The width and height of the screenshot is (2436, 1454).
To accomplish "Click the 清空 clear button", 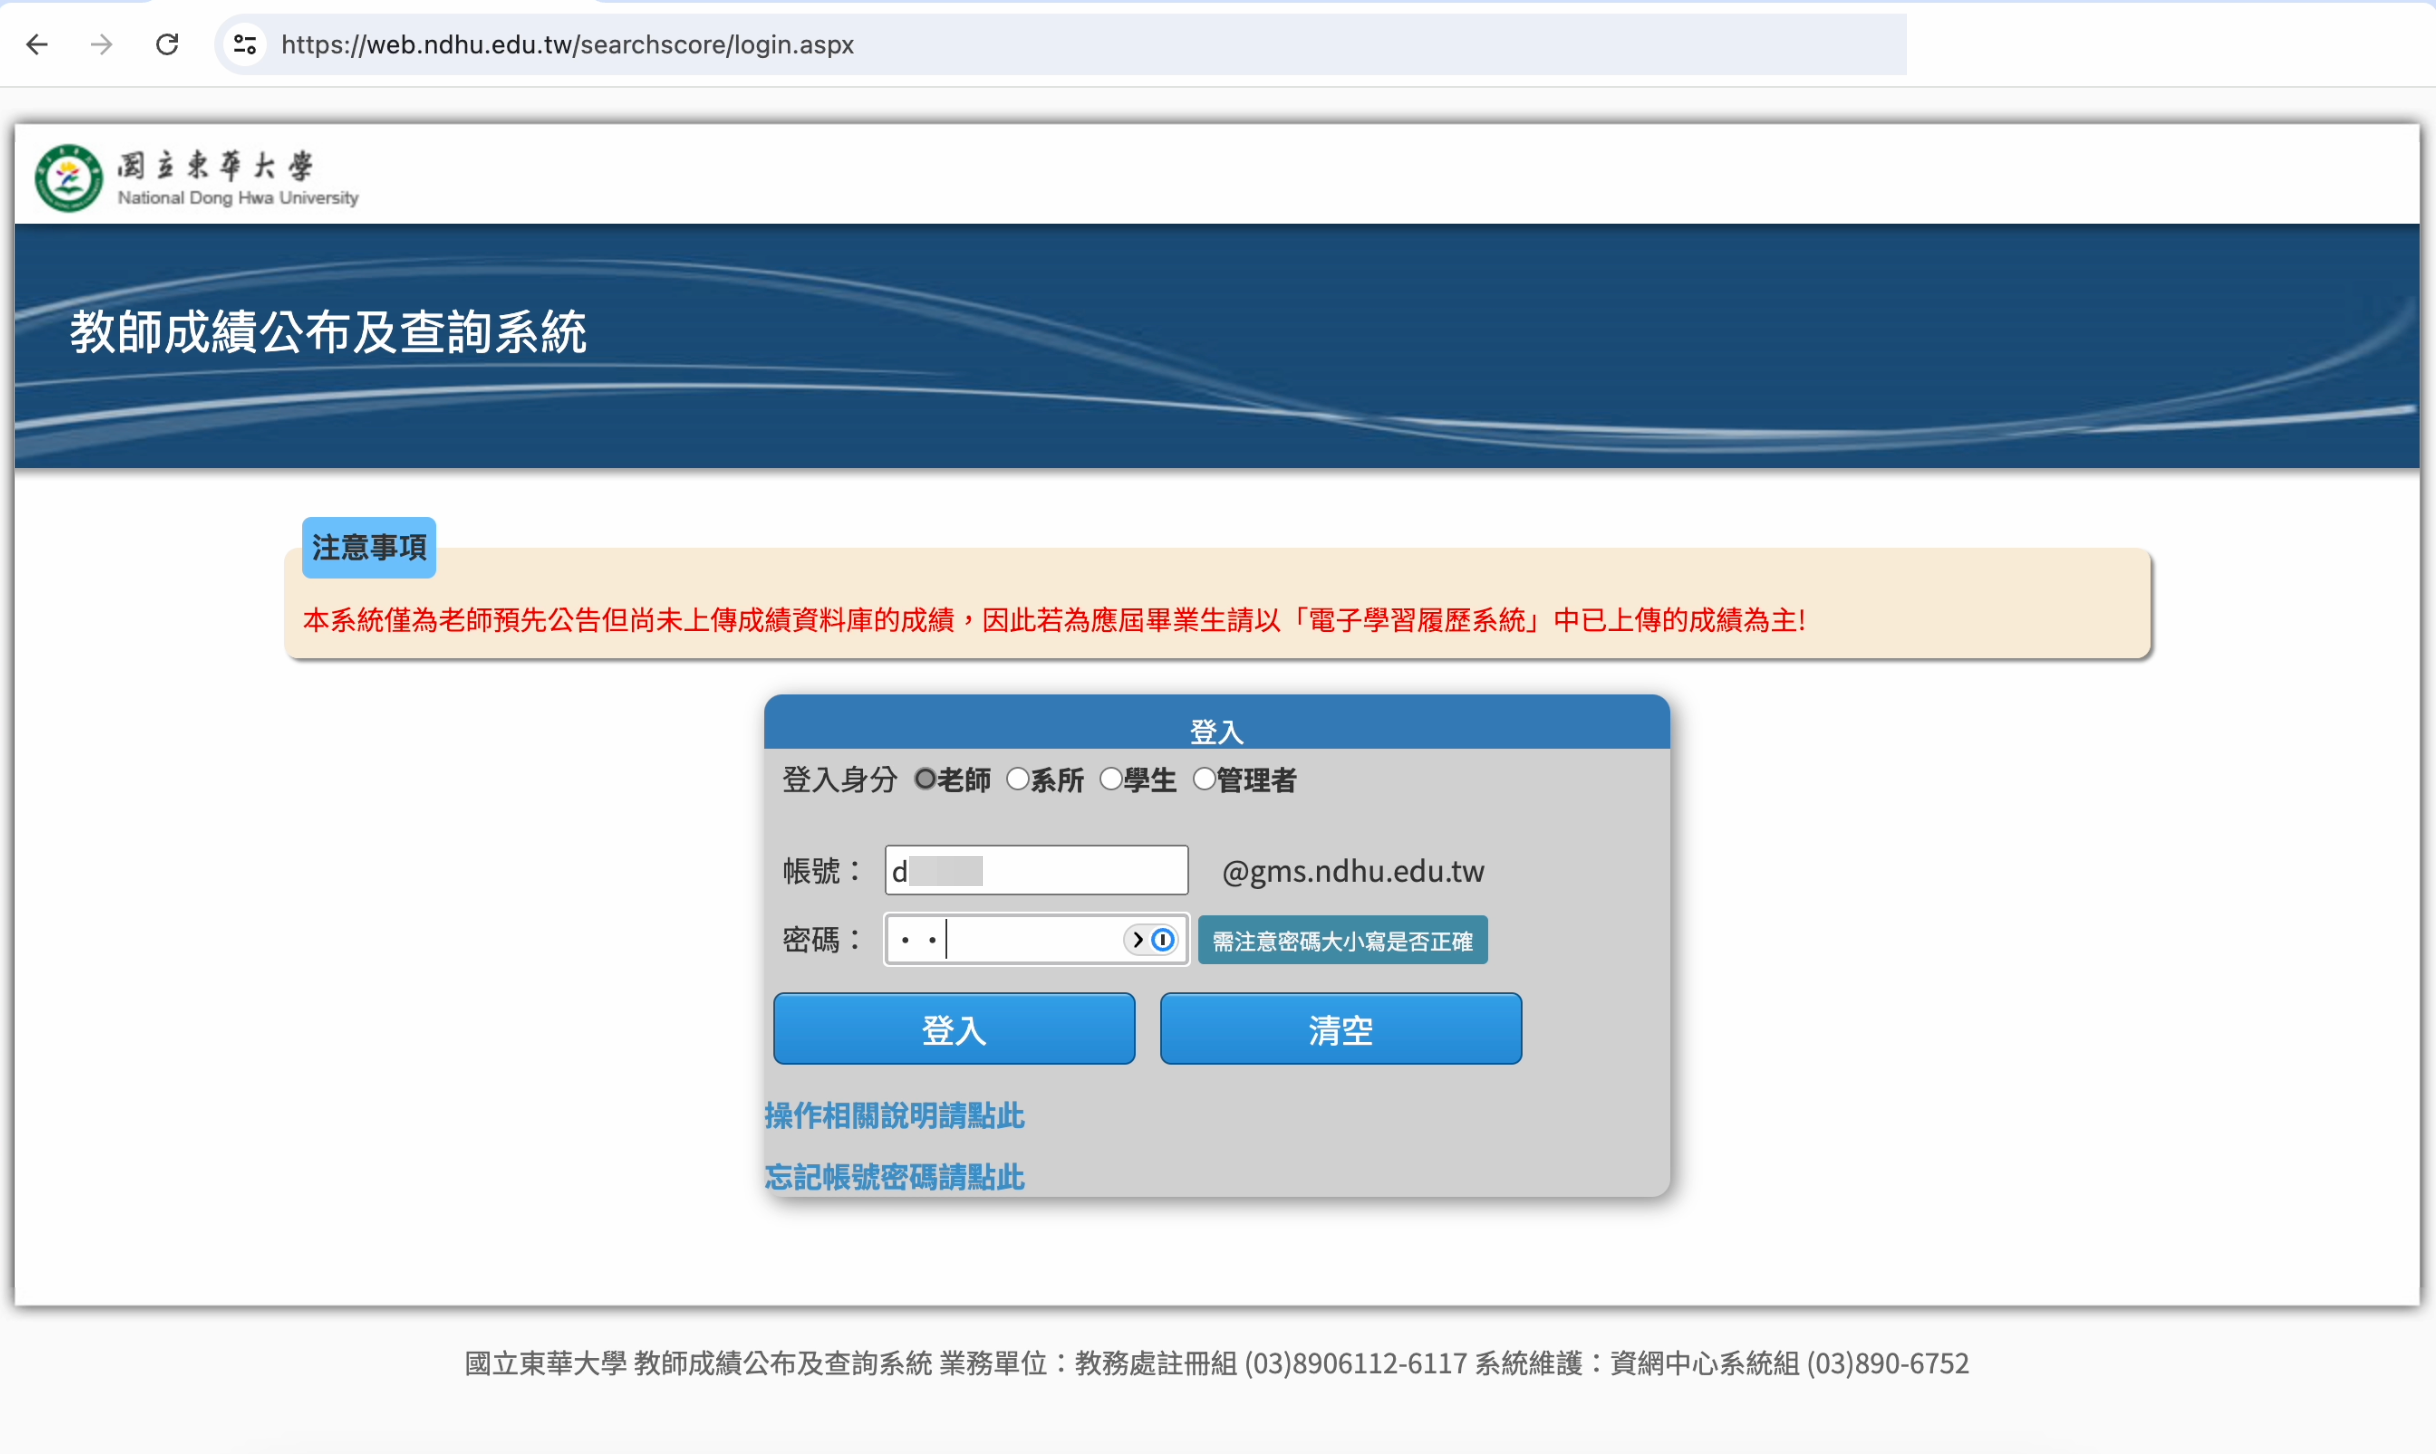I will [x=1341, y=1029].
